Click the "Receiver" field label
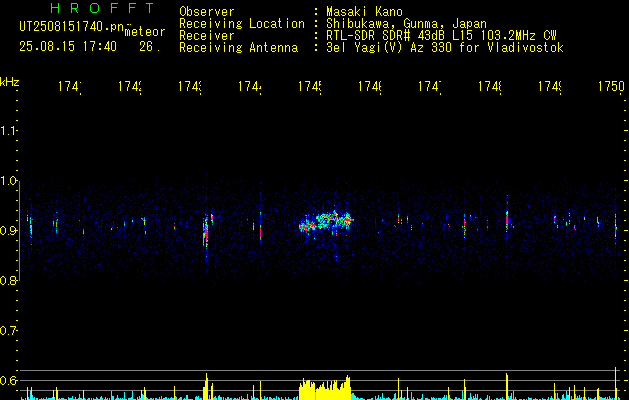This screenshot has height=400, width=629. tap(207, 36)
